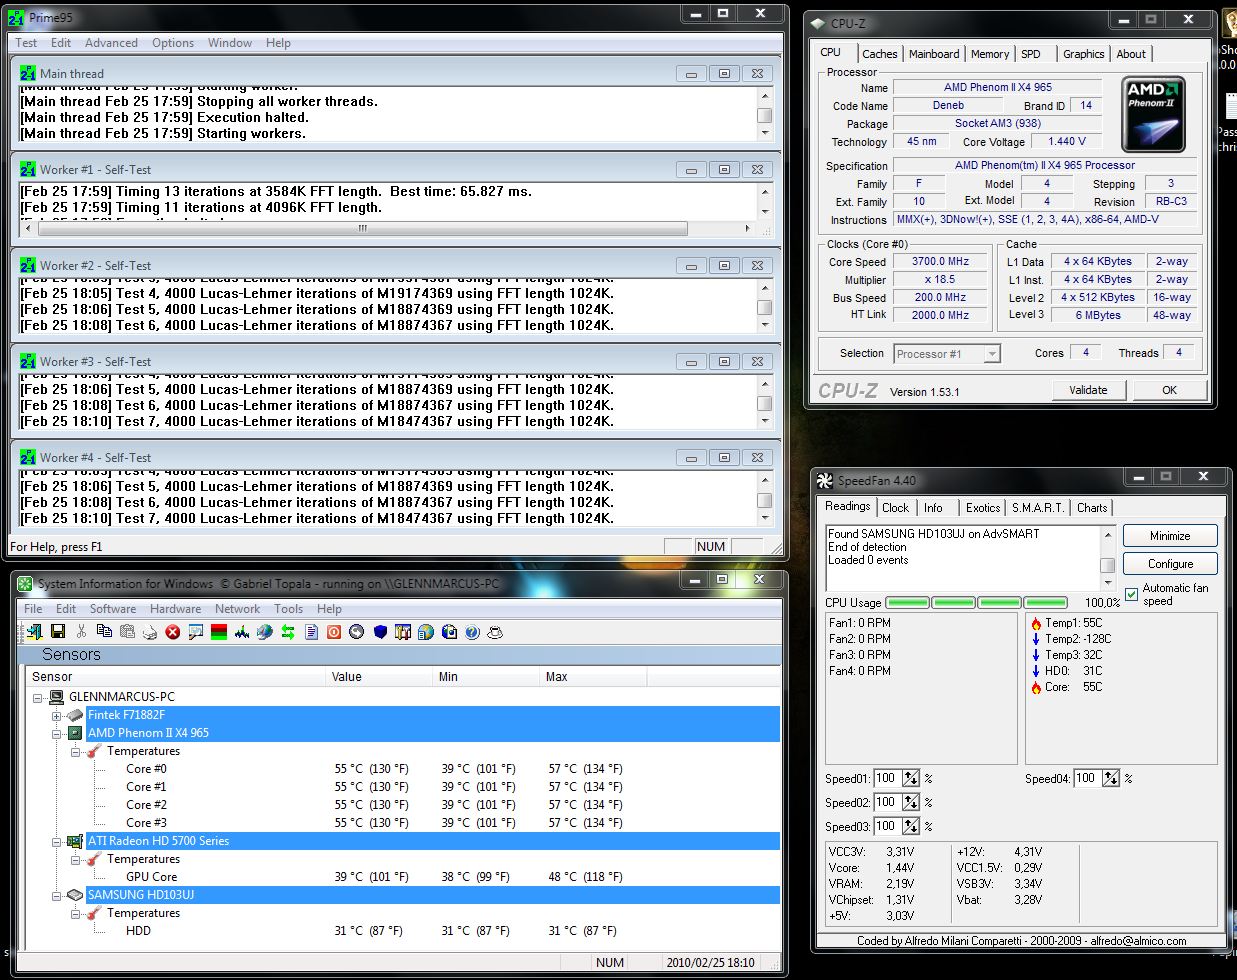Click the AMD Phenom II logo in CPU-Z
1237x980 pixels.
[1153, 115]
